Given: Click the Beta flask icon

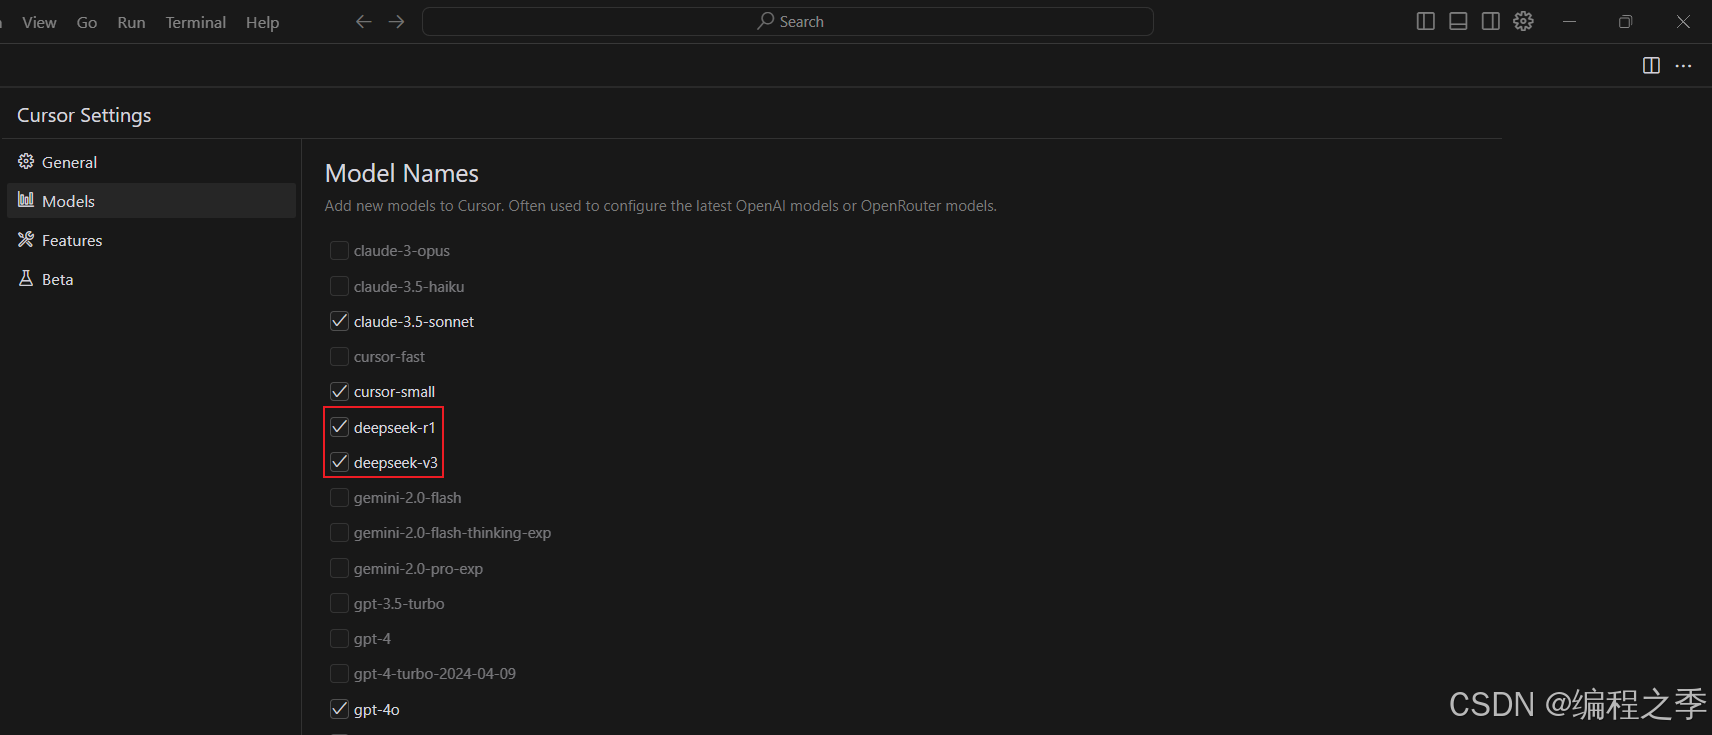Looking at the screenshot, I should coord(26,278).
